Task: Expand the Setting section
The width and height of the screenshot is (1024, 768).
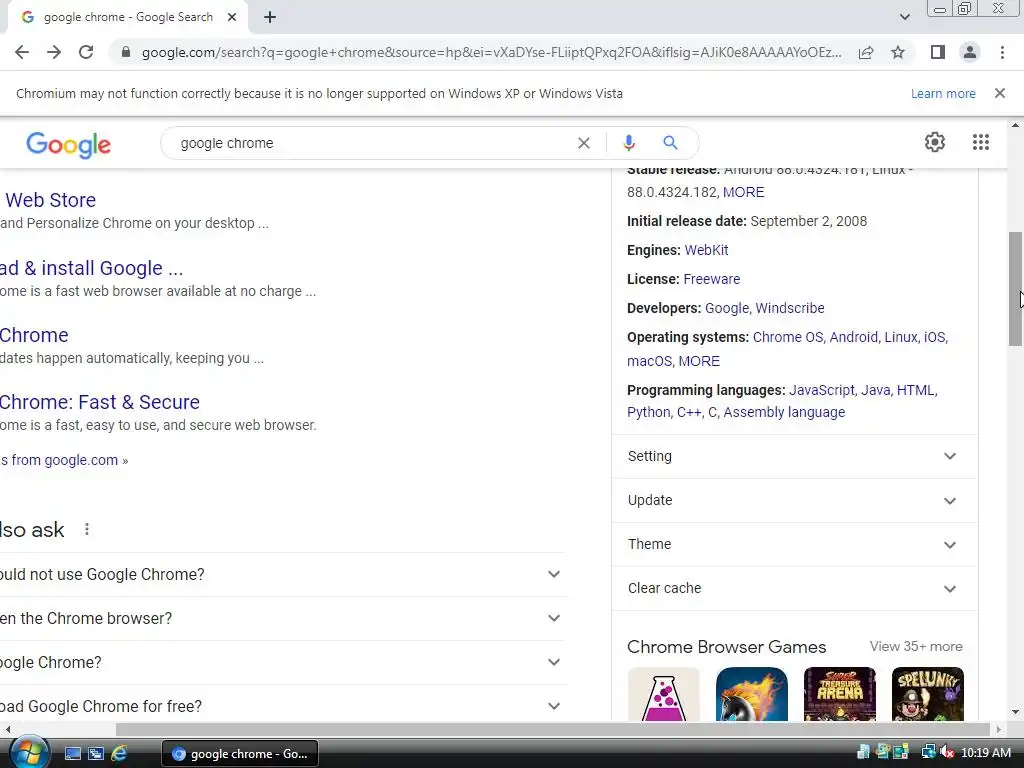Action: 795,456
